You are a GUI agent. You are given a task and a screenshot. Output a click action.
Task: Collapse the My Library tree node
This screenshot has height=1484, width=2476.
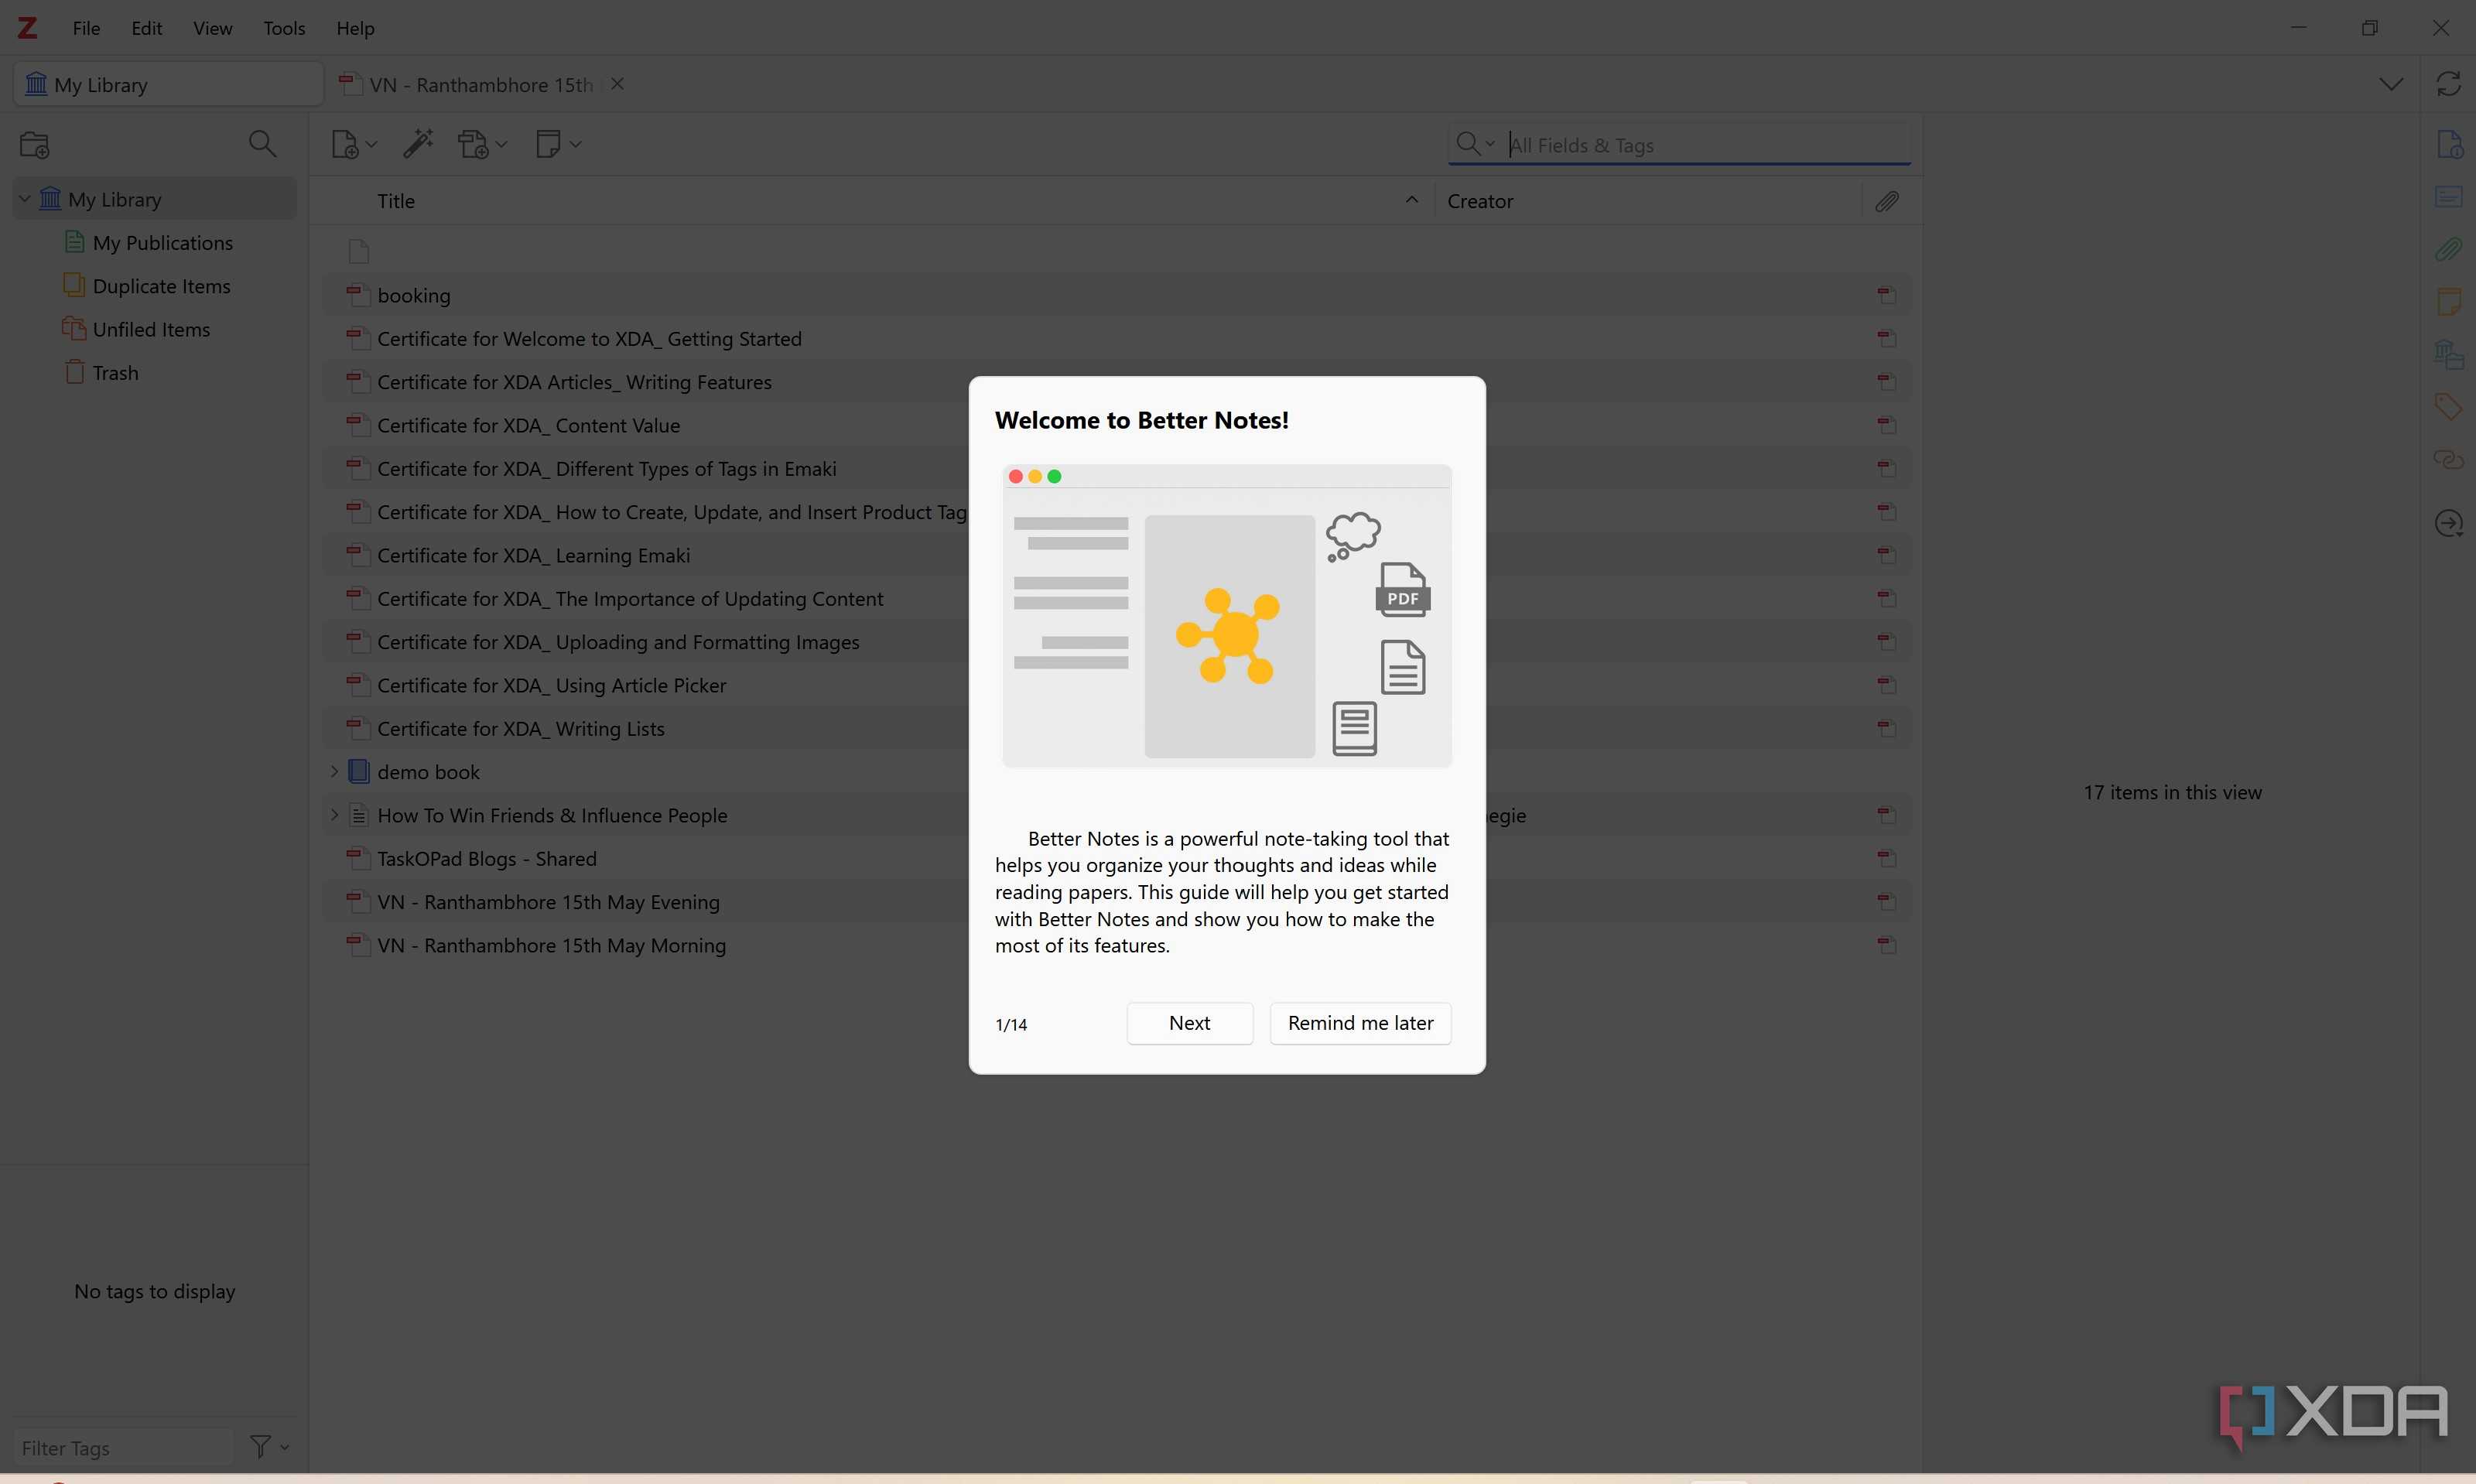coord(25,199)
